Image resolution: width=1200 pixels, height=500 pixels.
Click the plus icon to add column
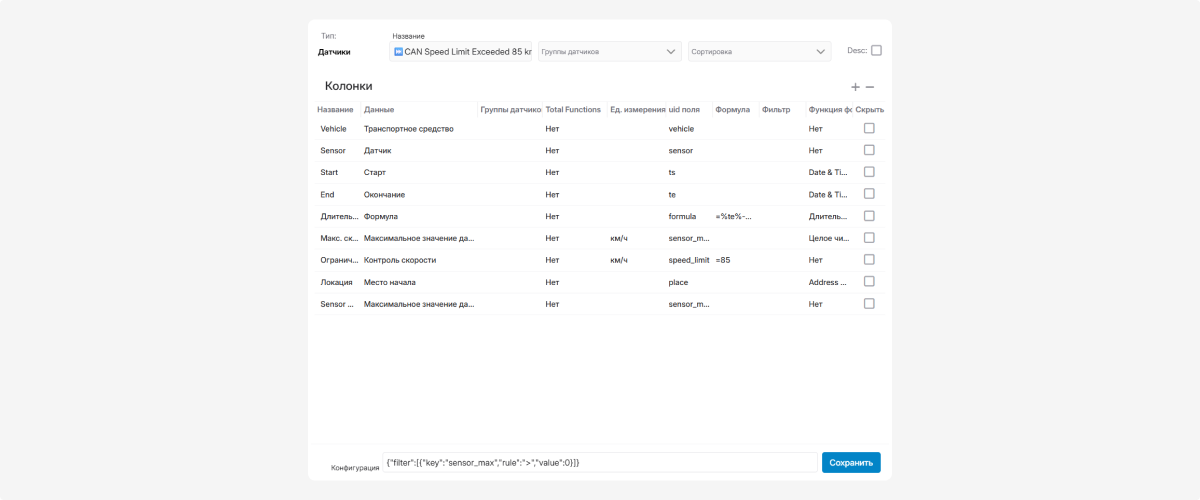tap(855, 88)
